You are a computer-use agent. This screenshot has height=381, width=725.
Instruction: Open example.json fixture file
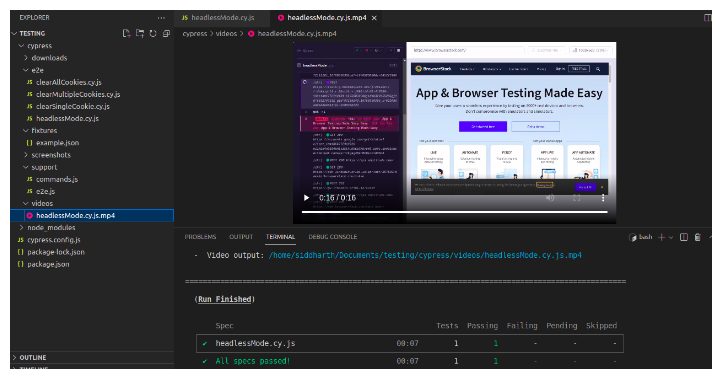tap(57, 143)
